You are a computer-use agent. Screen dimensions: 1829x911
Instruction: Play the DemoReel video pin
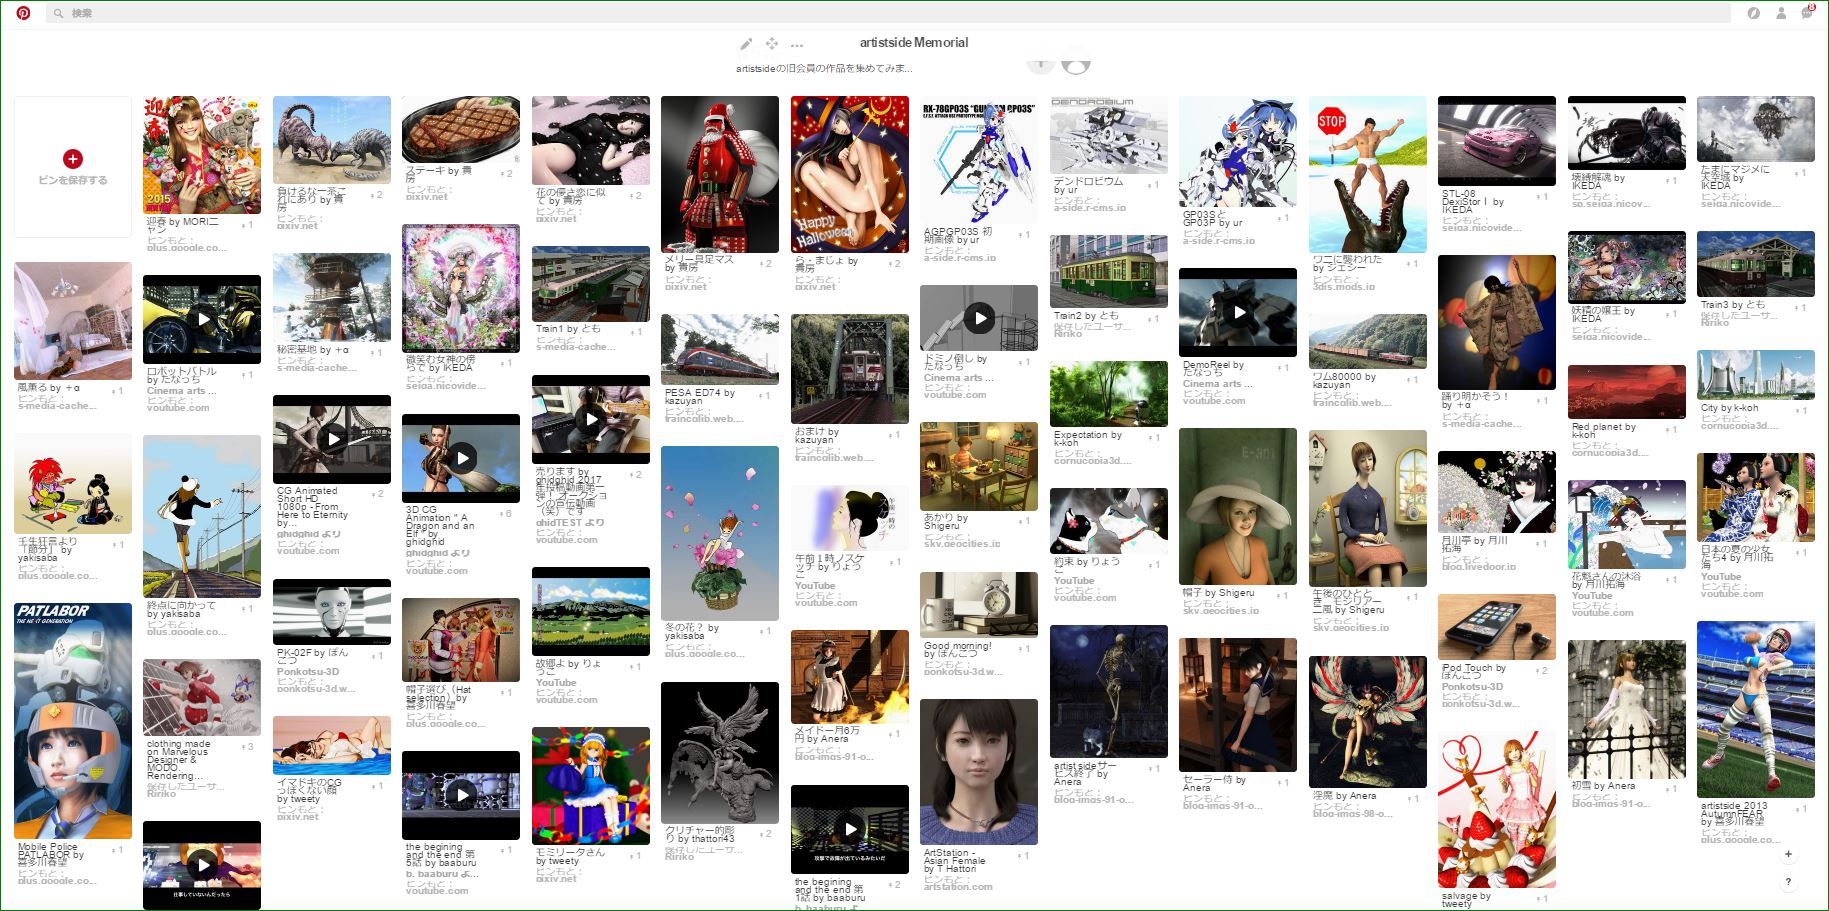(1239, 312)
